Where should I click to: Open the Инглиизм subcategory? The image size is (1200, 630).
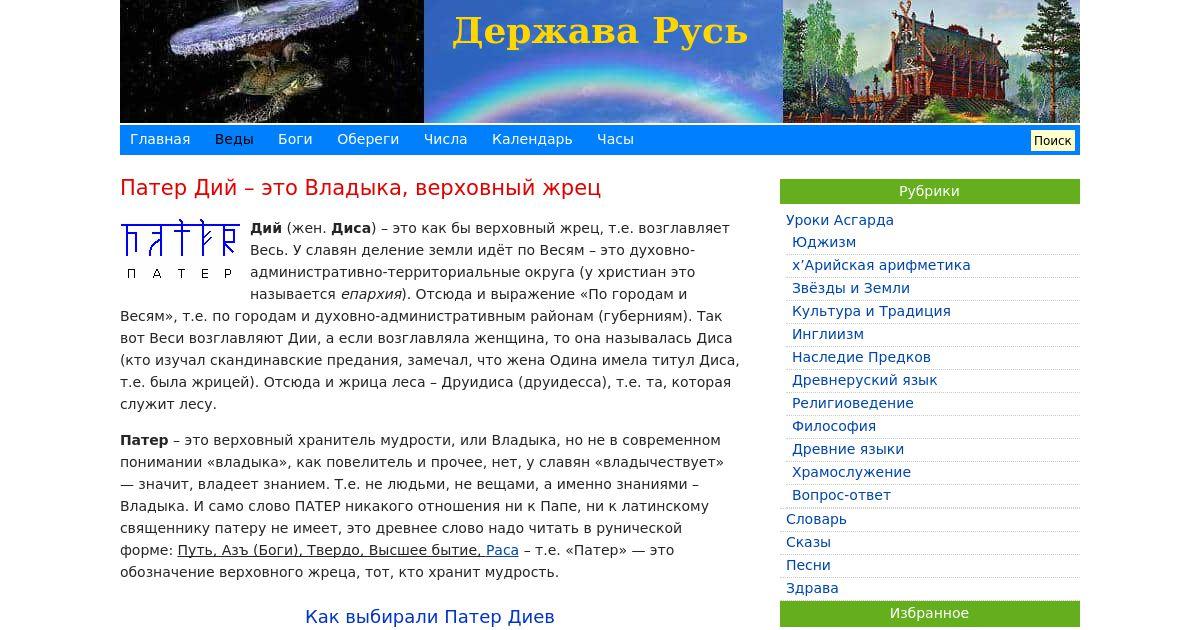[828, 334]
